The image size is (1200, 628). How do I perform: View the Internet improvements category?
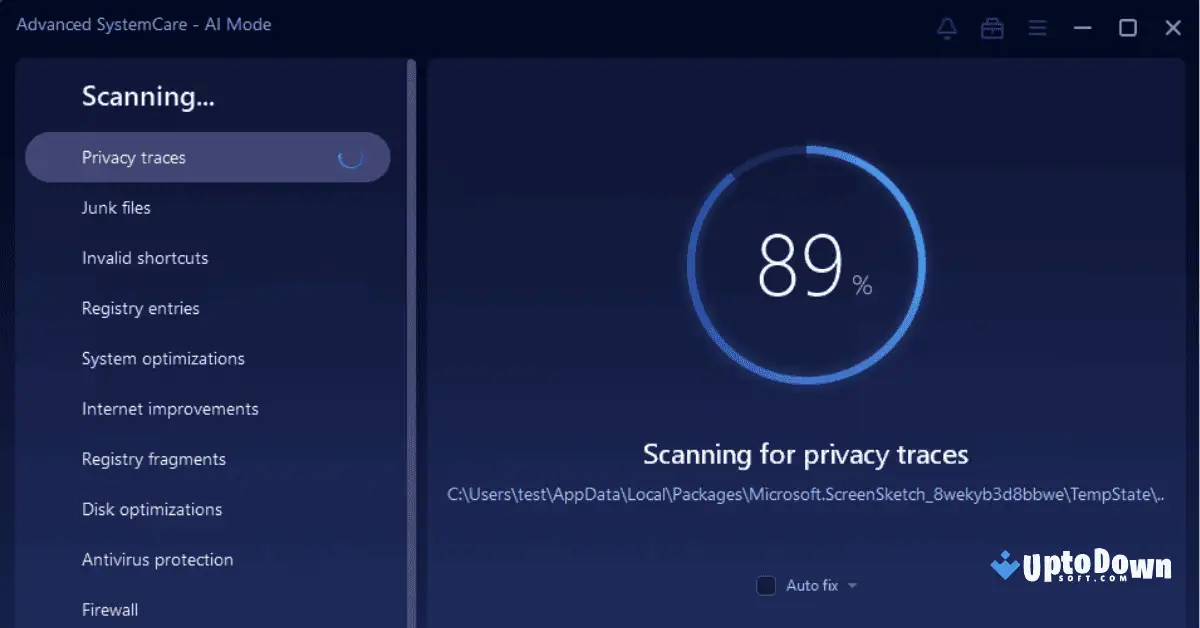pos(170,408)
